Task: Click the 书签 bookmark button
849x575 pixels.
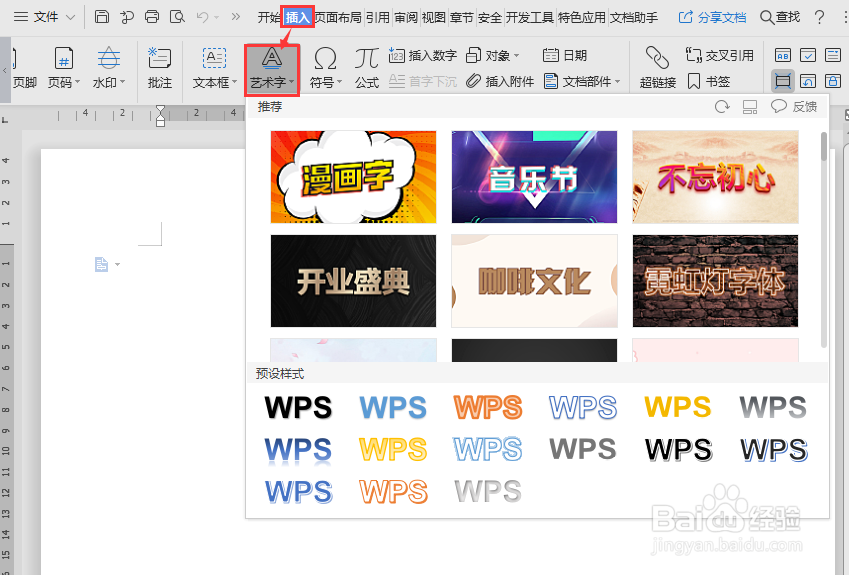Action: click(x=709, y=81)
